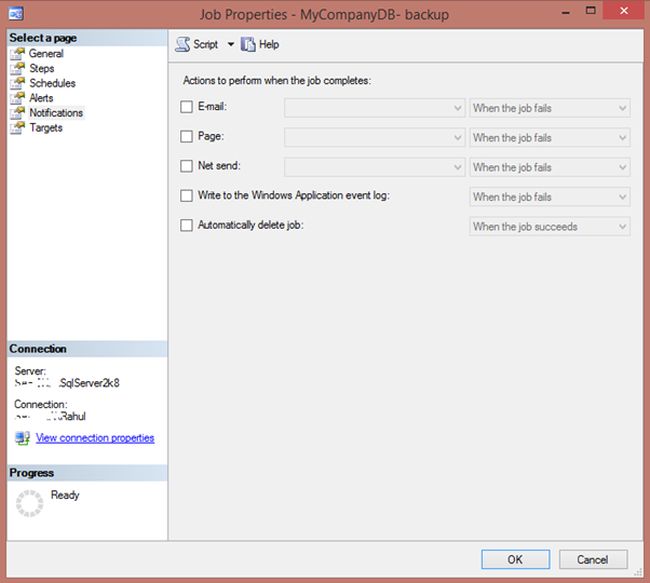Click the Help button label
Viewport: 650px width, 583px height.
point(269,44)
